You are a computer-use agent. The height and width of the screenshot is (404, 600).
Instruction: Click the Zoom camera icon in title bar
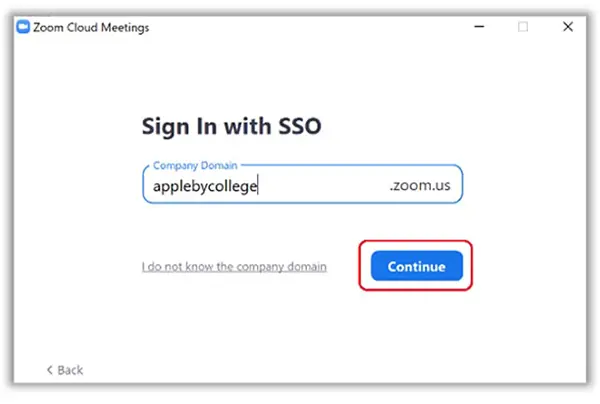point(23,27)
